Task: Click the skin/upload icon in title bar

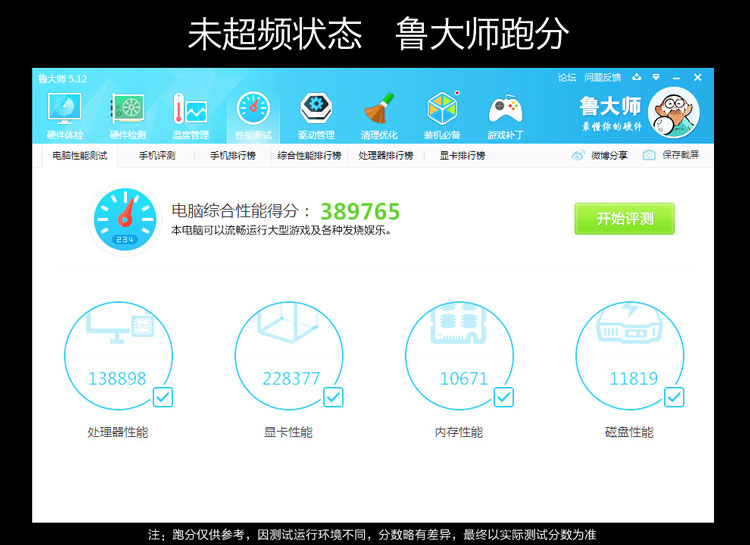Action: tap(637, 77)
